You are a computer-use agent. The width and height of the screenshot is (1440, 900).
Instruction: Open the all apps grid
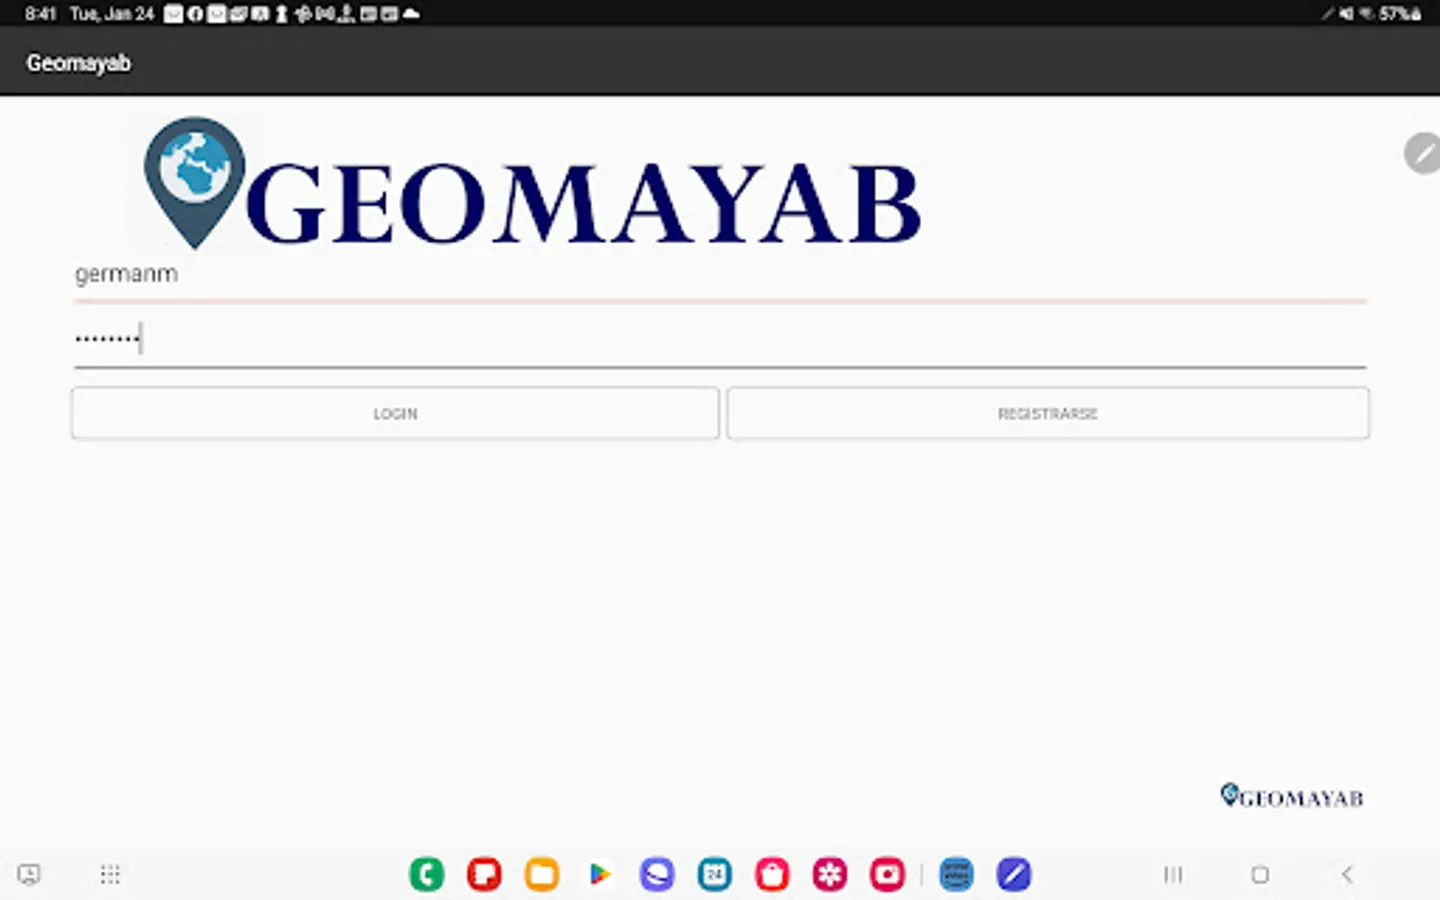coord(110,875)
